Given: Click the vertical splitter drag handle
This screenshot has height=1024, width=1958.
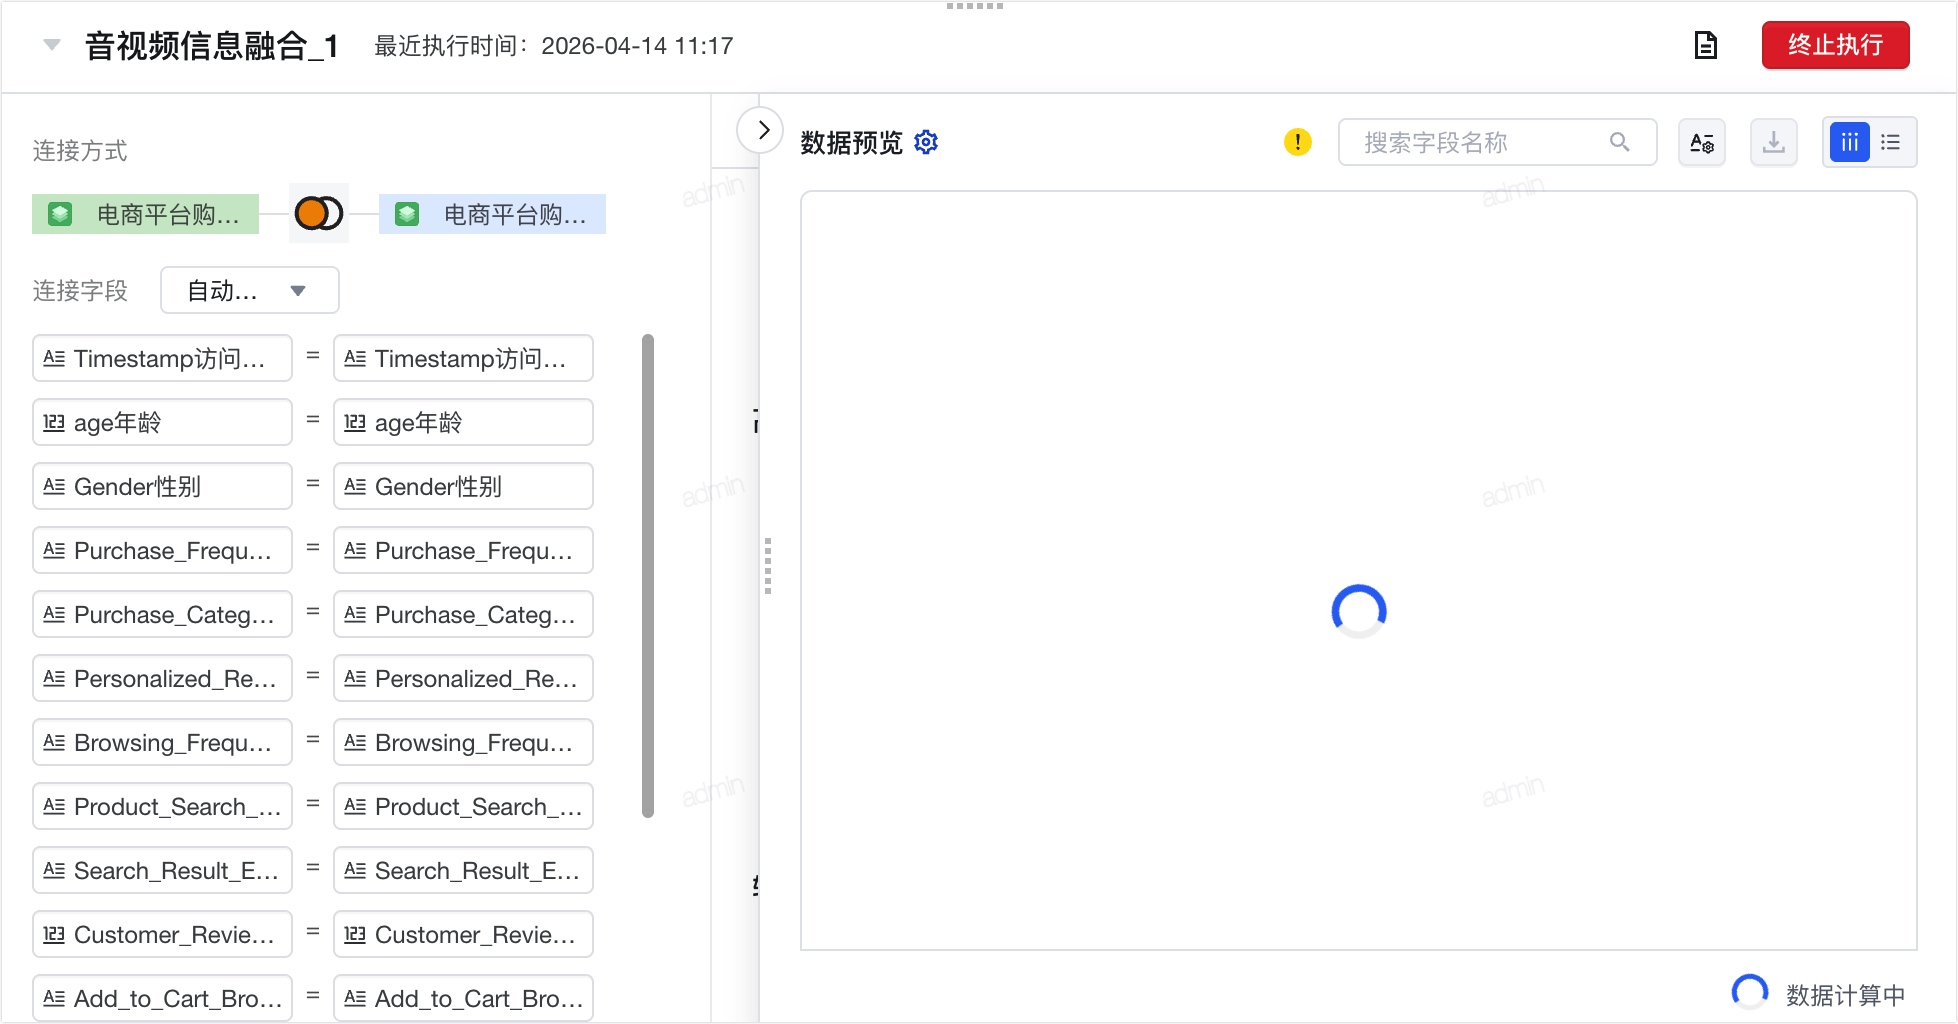Looking at the screenshot, I should (x=768, y=566).
